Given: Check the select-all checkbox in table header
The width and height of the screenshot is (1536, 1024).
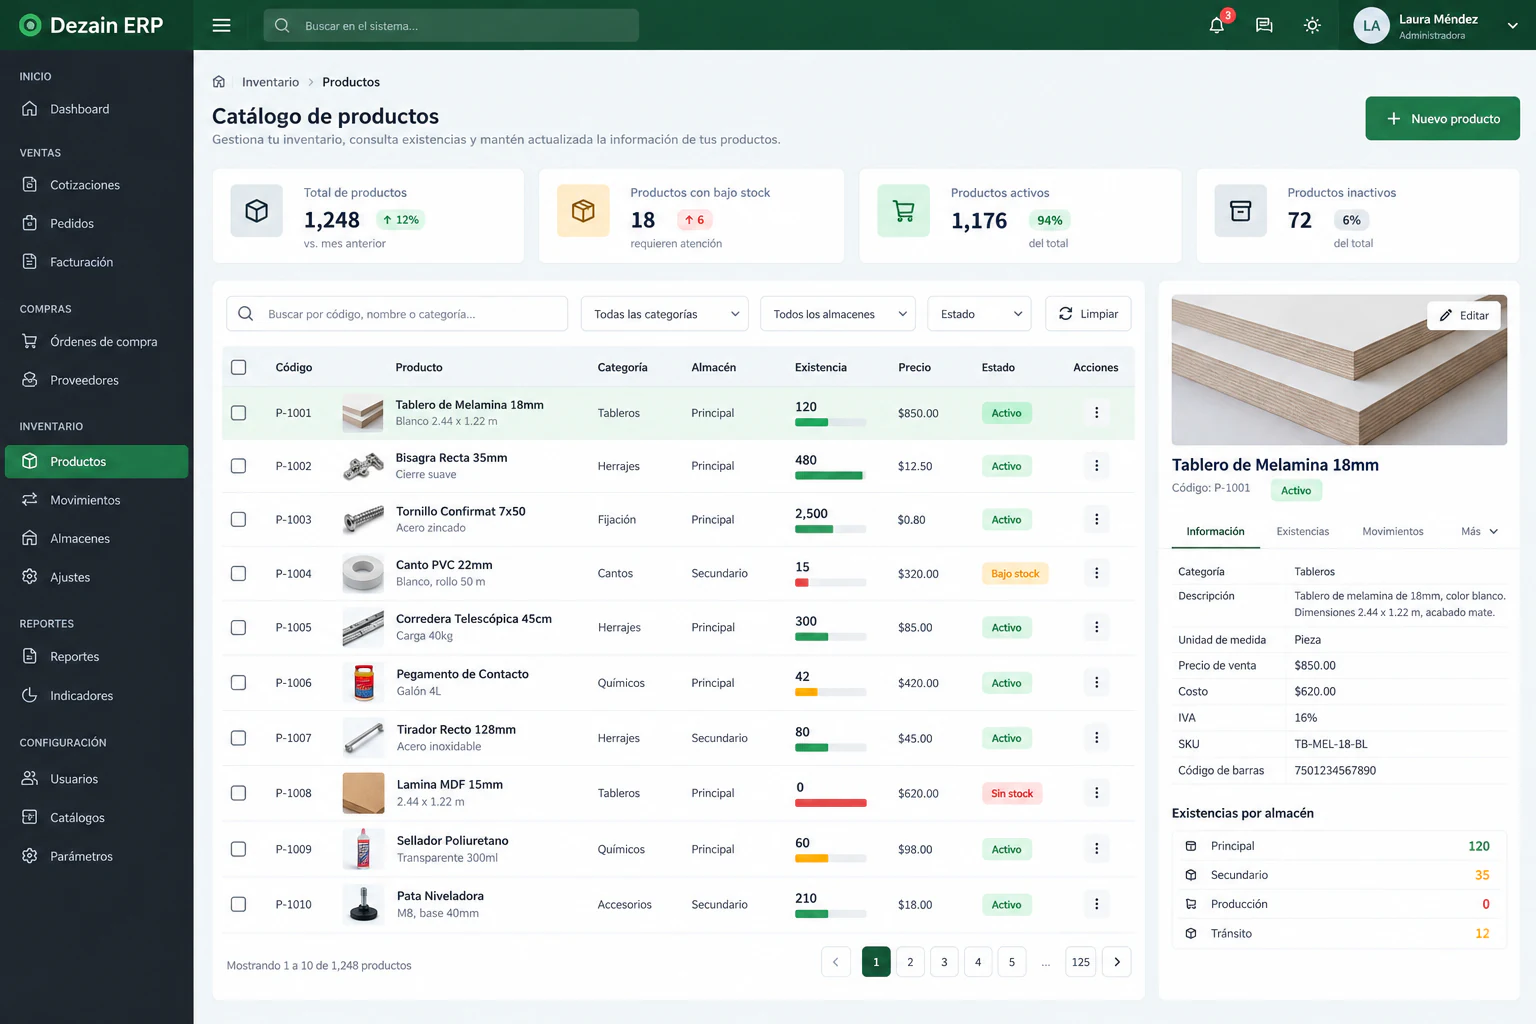Looking at the screenshot, I should (238, 367).
